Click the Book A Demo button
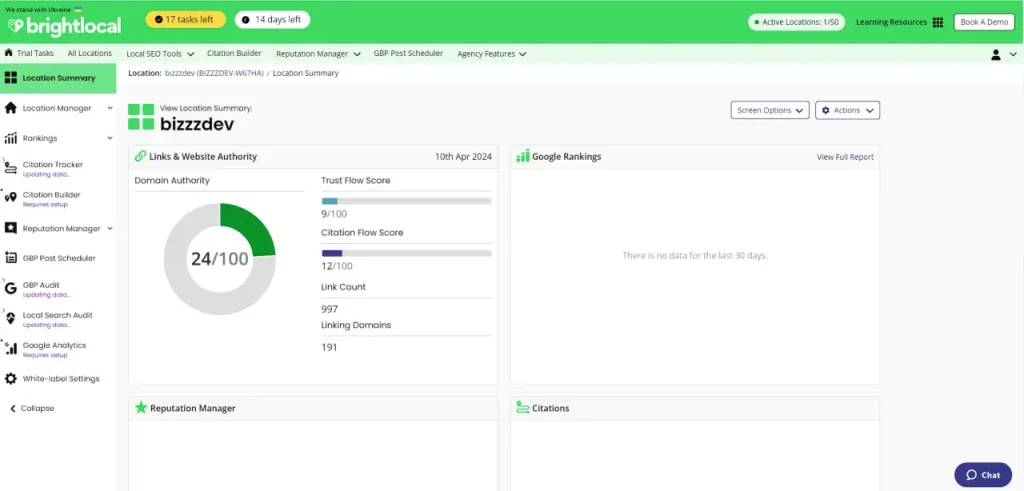The width and height of the screenshot is (1024, 491). click(x=984, y=22)
